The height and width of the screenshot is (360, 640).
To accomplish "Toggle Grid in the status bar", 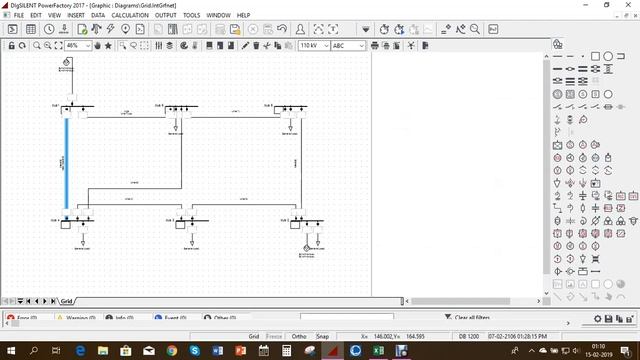I will tap(254, 336).
